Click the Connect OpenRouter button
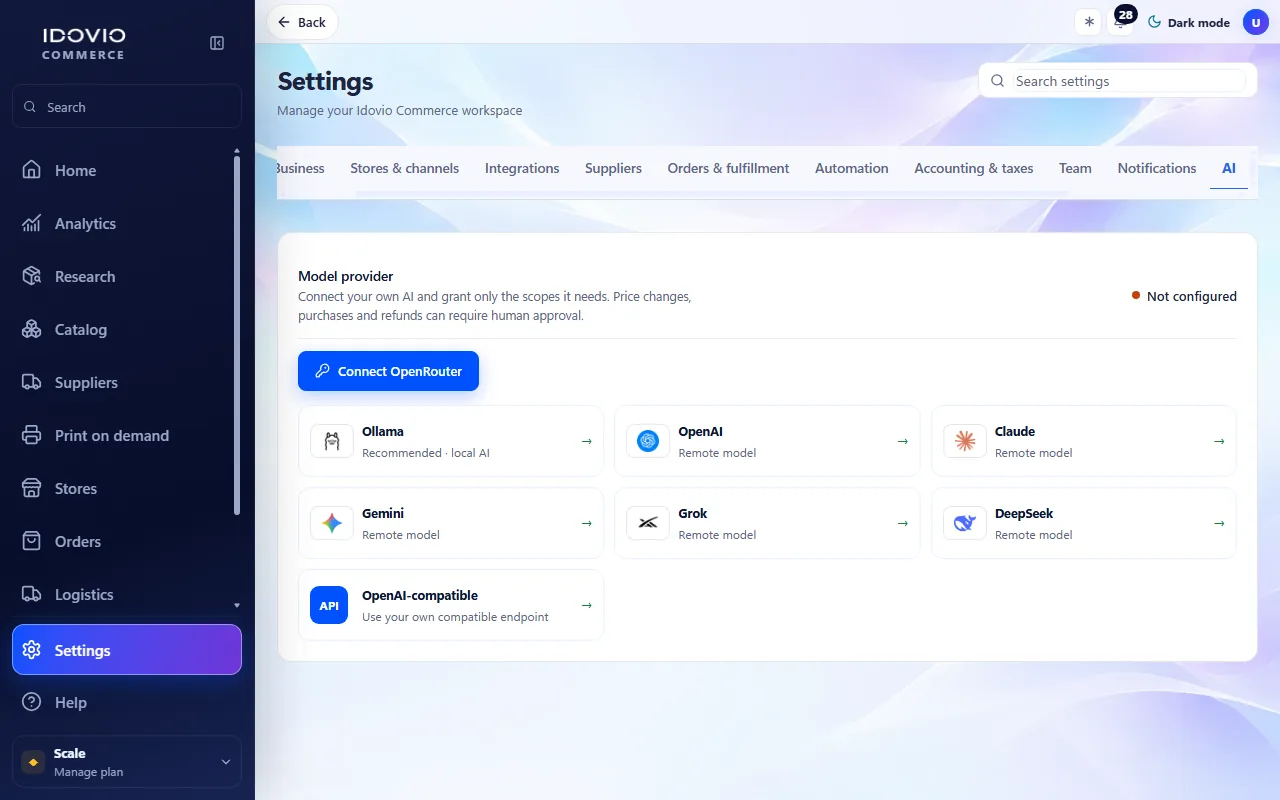The height and width of the screenshot is (800, 1280). pyautogui.click(x=388, y=371)
